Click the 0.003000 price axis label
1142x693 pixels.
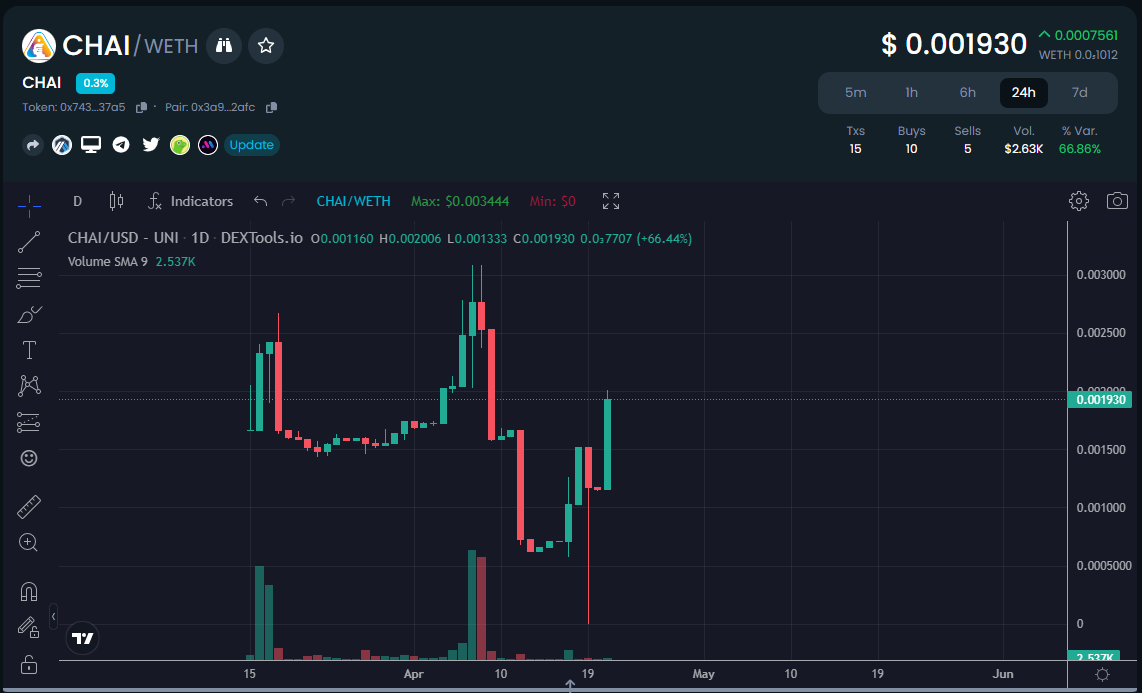click(1100, 274)
